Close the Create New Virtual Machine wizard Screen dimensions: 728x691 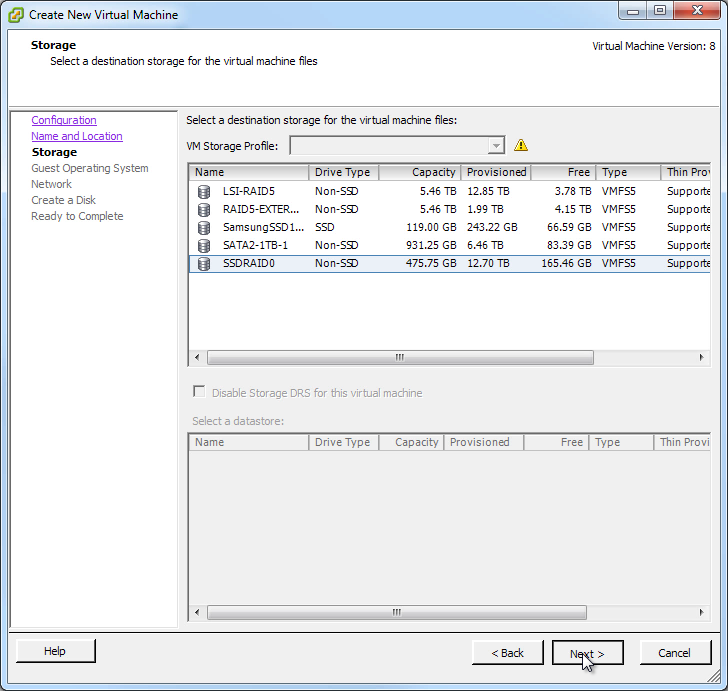coord(697,10)
